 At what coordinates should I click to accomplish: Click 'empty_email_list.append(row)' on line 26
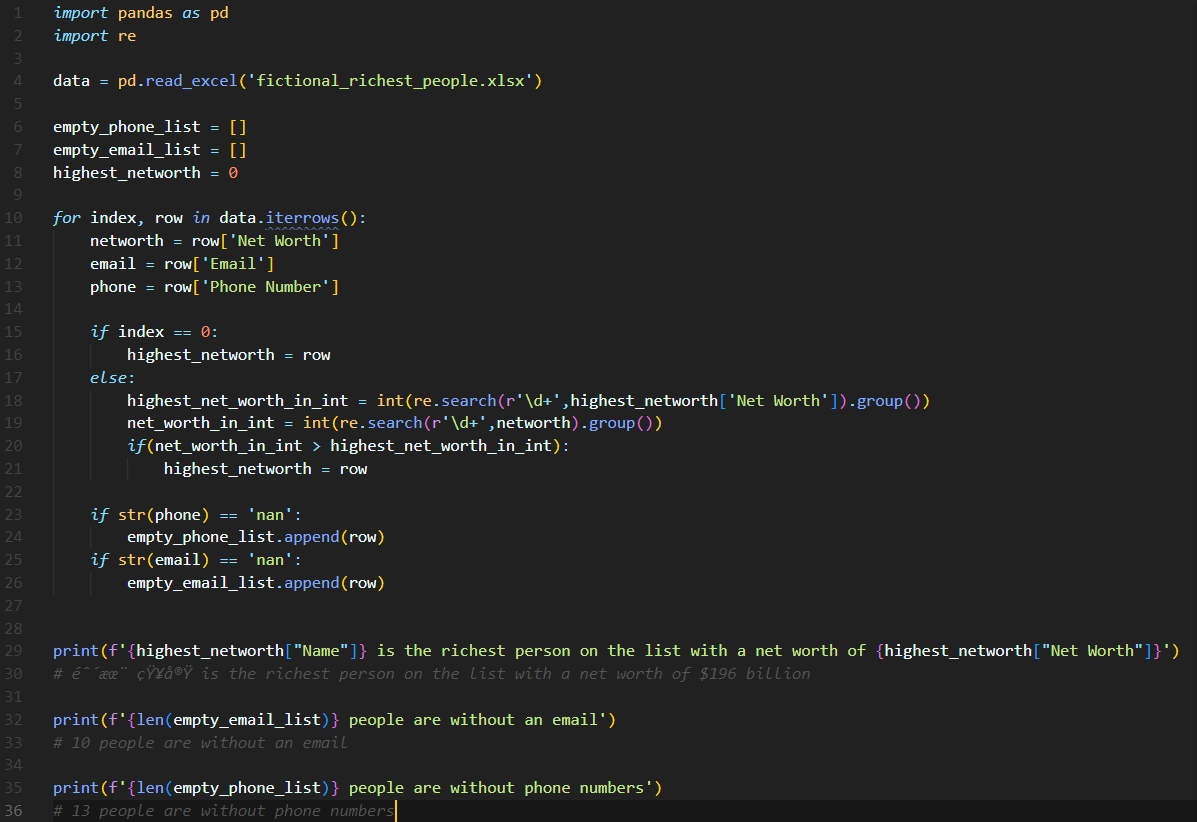click(256, 582)
